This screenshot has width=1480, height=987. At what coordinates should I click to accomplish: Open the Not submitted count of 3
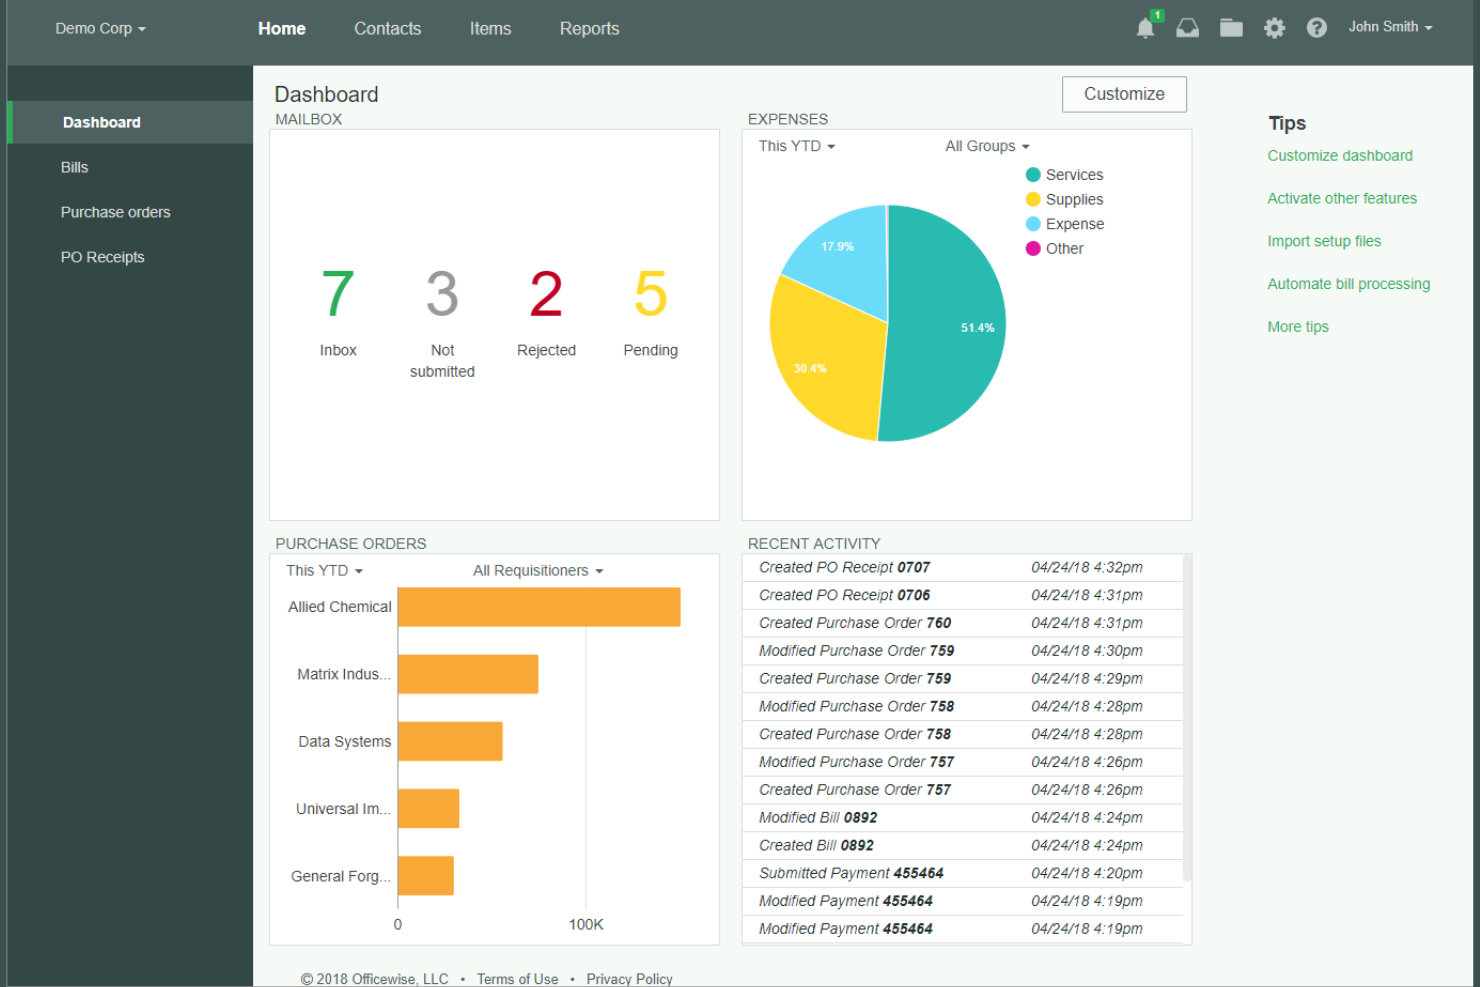tap(442, 294)
